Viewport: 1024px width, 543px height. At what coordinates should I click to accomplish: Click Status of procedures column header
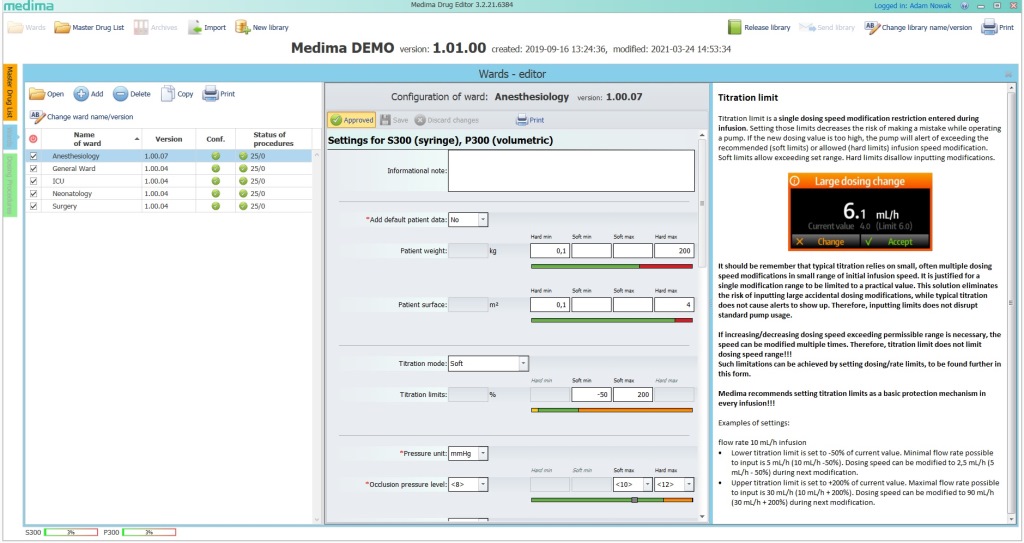click(x=273, y=139)
